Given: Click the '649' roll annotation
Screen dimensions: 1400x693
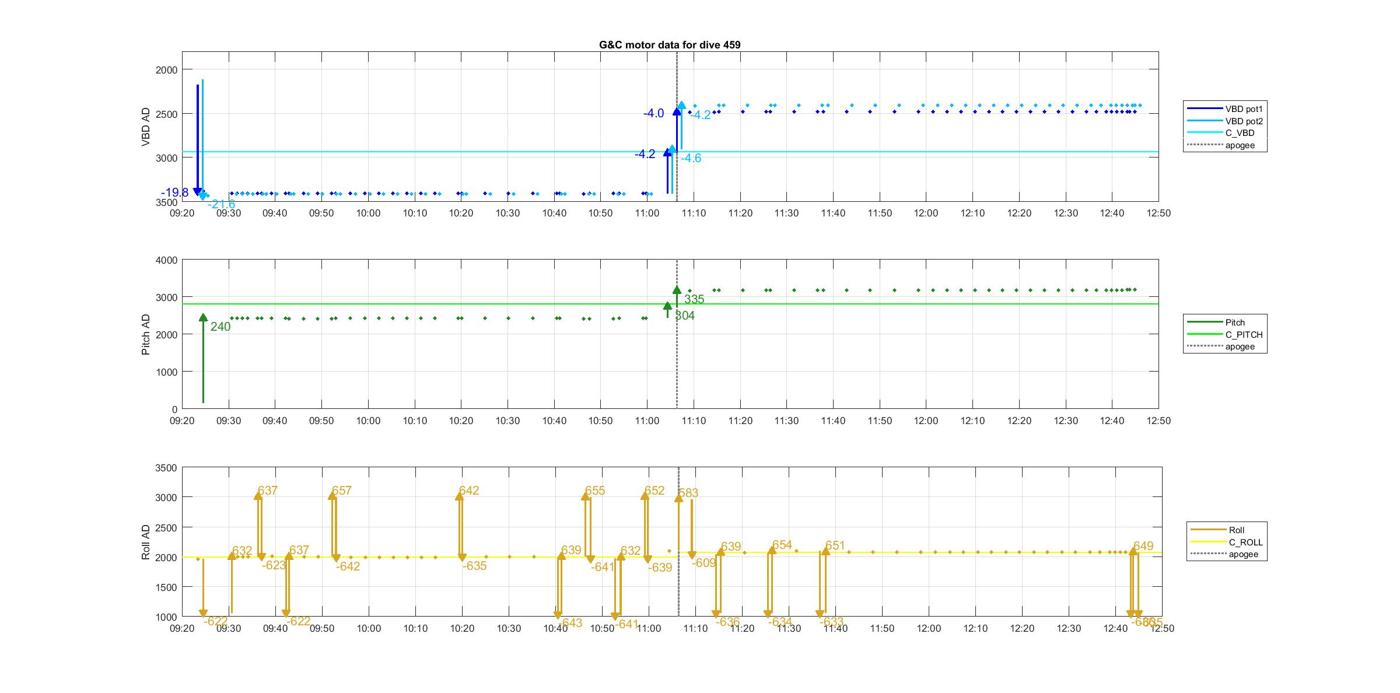Looking at the screenshot, I should click(x=1143, y=546).
